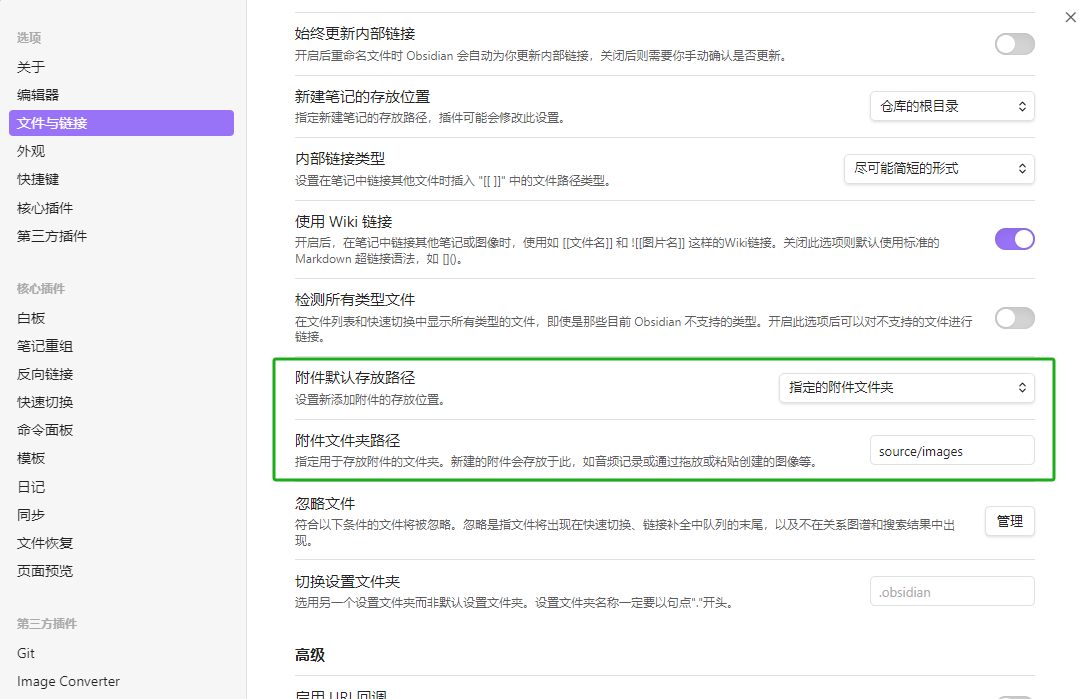
Task: Open the 附件默认存放路径 dropdown
Action: coord(906,387)
